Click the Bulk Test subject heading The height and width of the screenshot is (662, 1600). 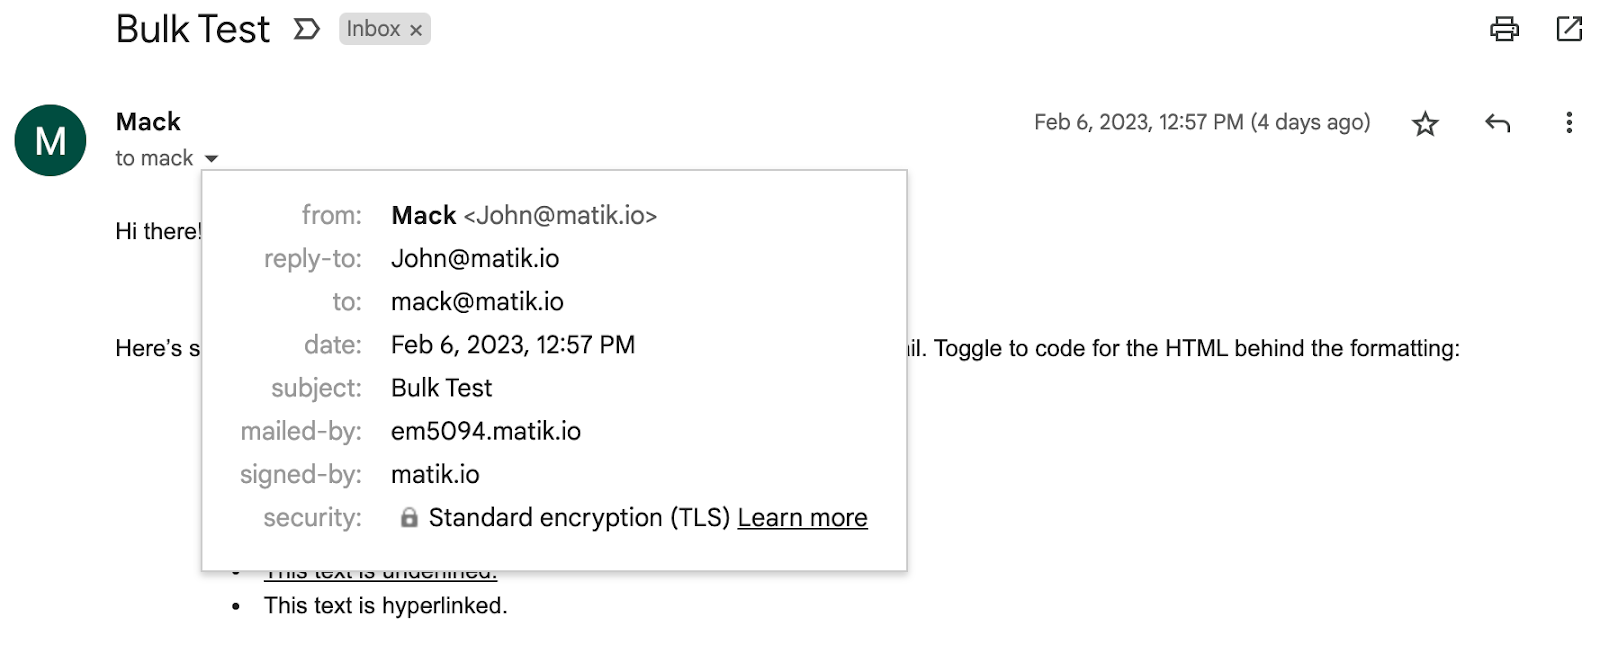pos(193,29)
